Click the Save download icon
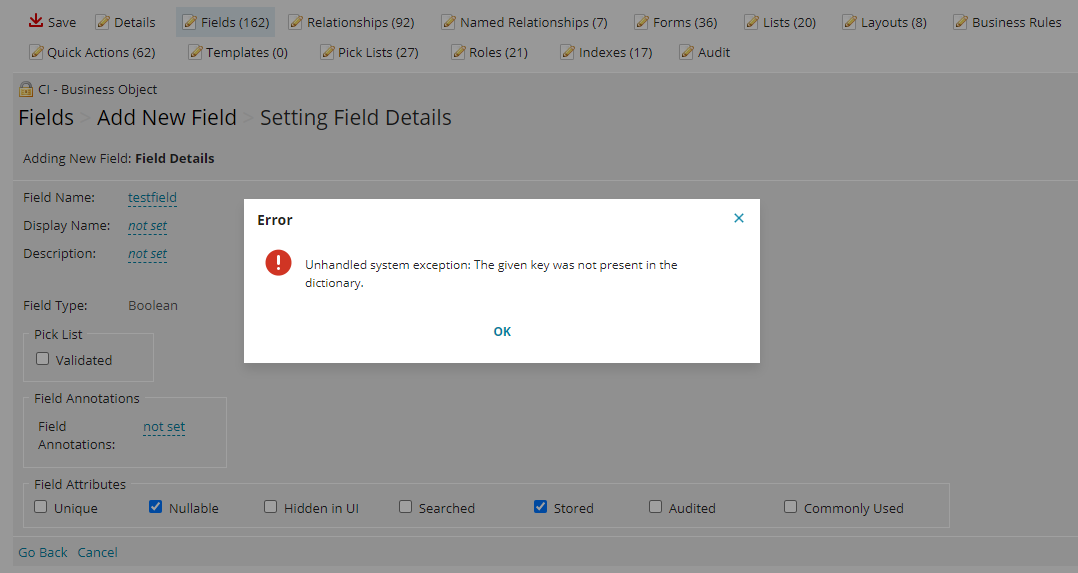This screenshot has height=573, width=1078. (x=35, y=21)
